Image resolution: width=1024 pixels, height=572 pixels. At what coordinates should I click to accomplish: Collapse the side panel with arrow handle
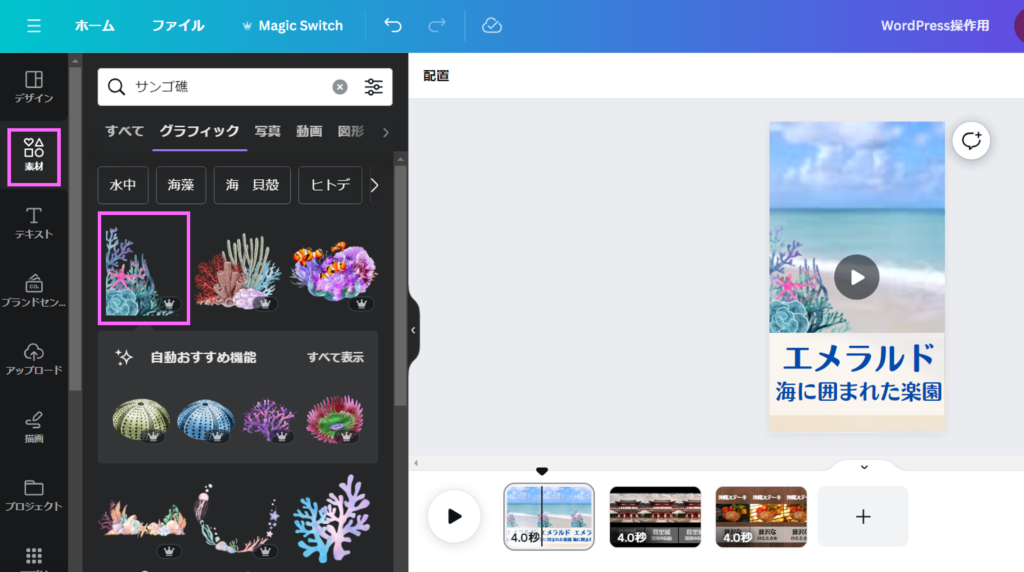[413, 330]
